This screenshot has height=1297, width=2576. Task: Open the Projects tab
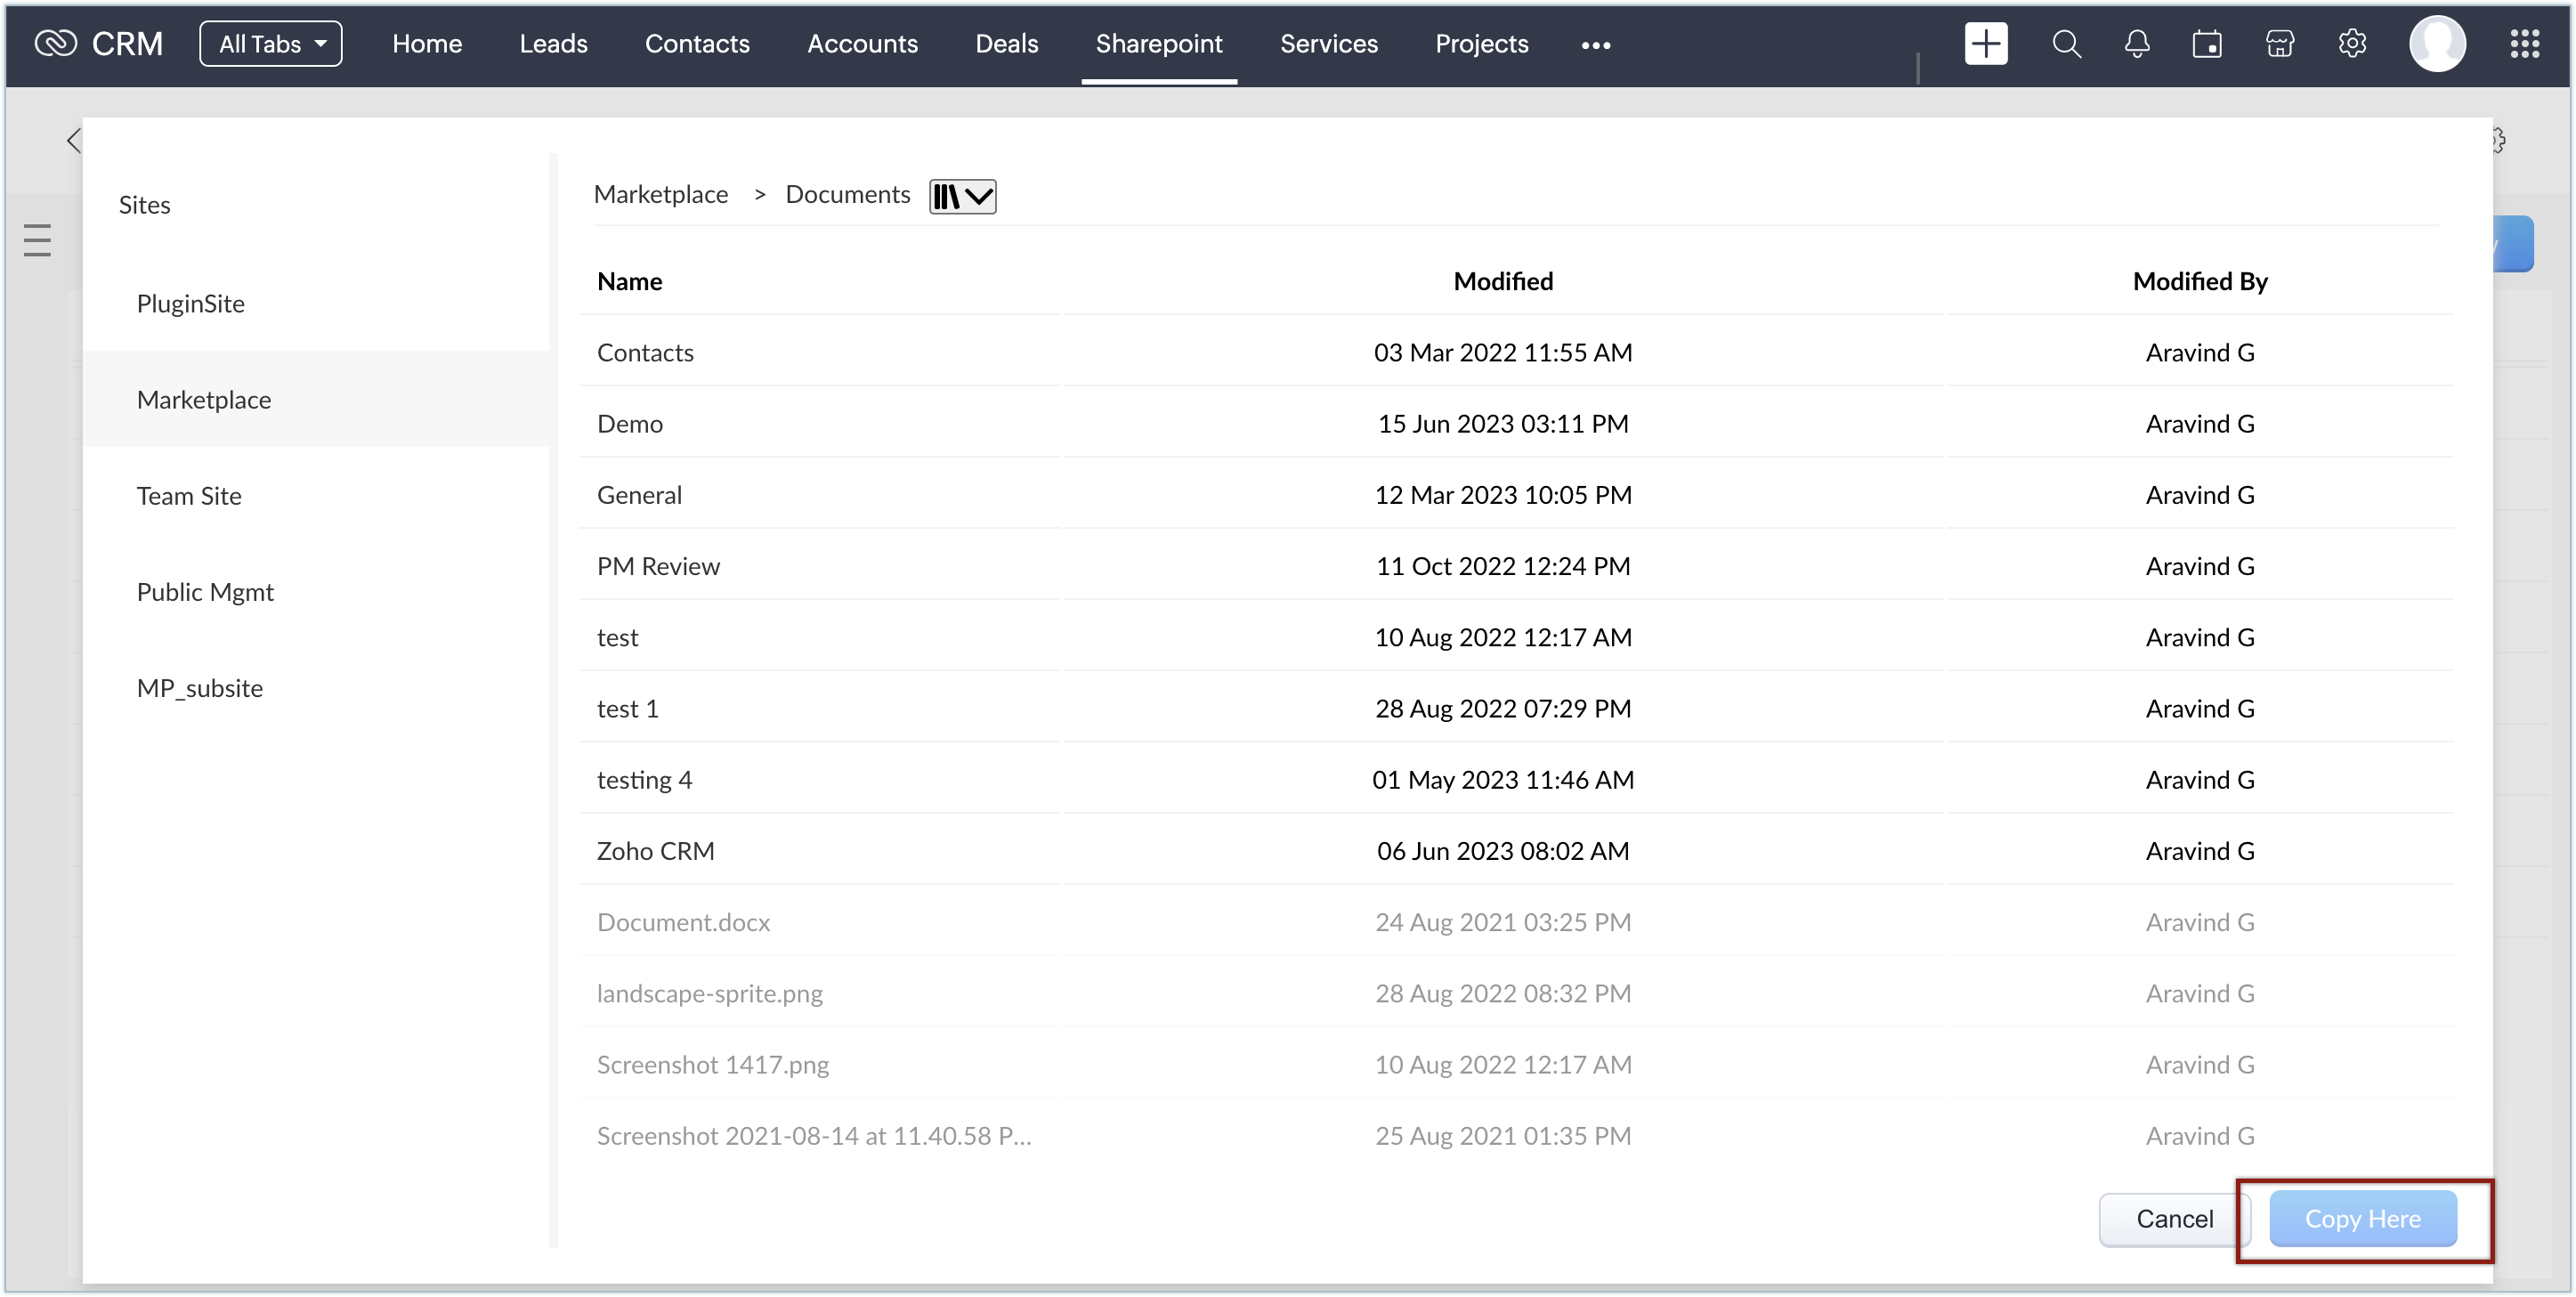(1481, 44)
